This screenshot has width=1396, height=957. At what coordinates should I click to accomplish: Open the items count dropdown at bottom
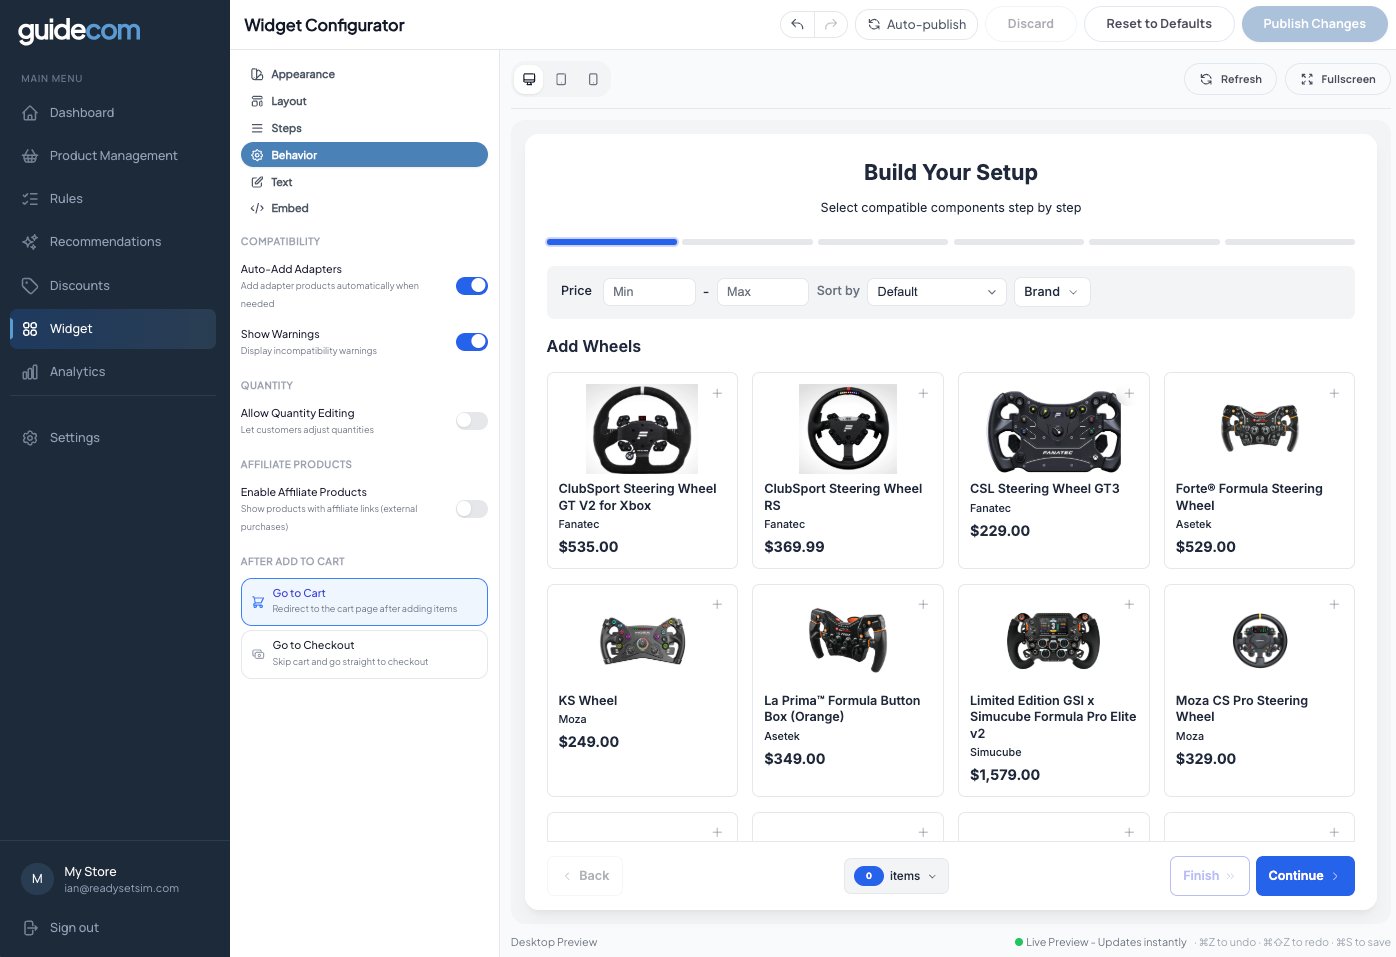896,876
